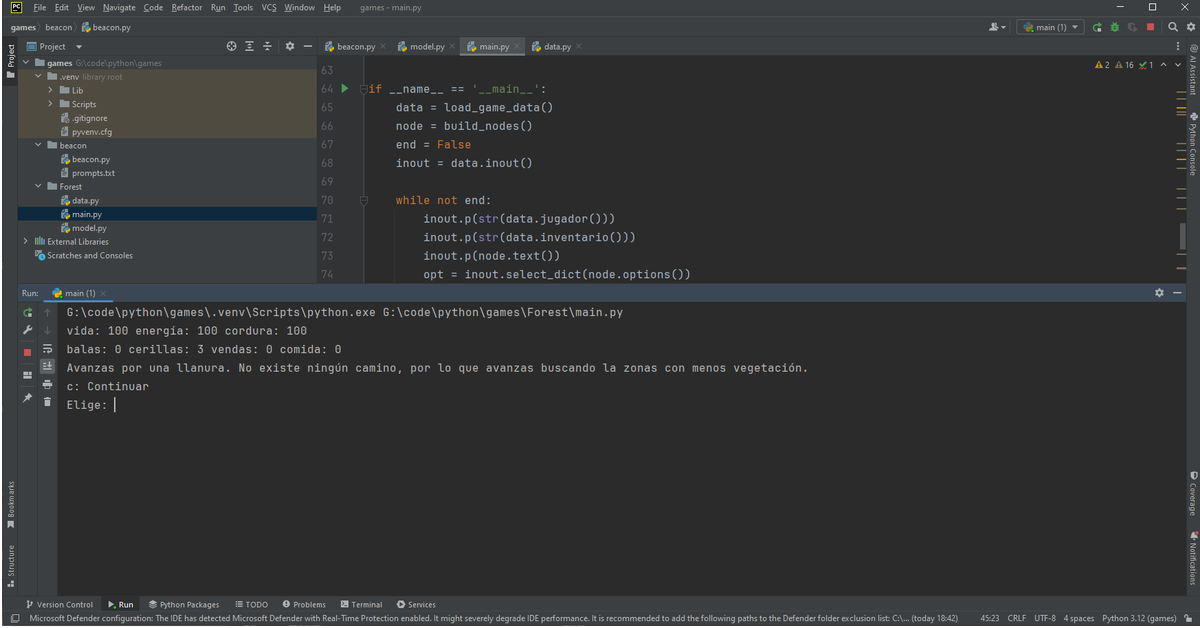Click the warnings count inspection widget
The height and width of the screenshot is (628, 1200).
[x=1125, y=65]
